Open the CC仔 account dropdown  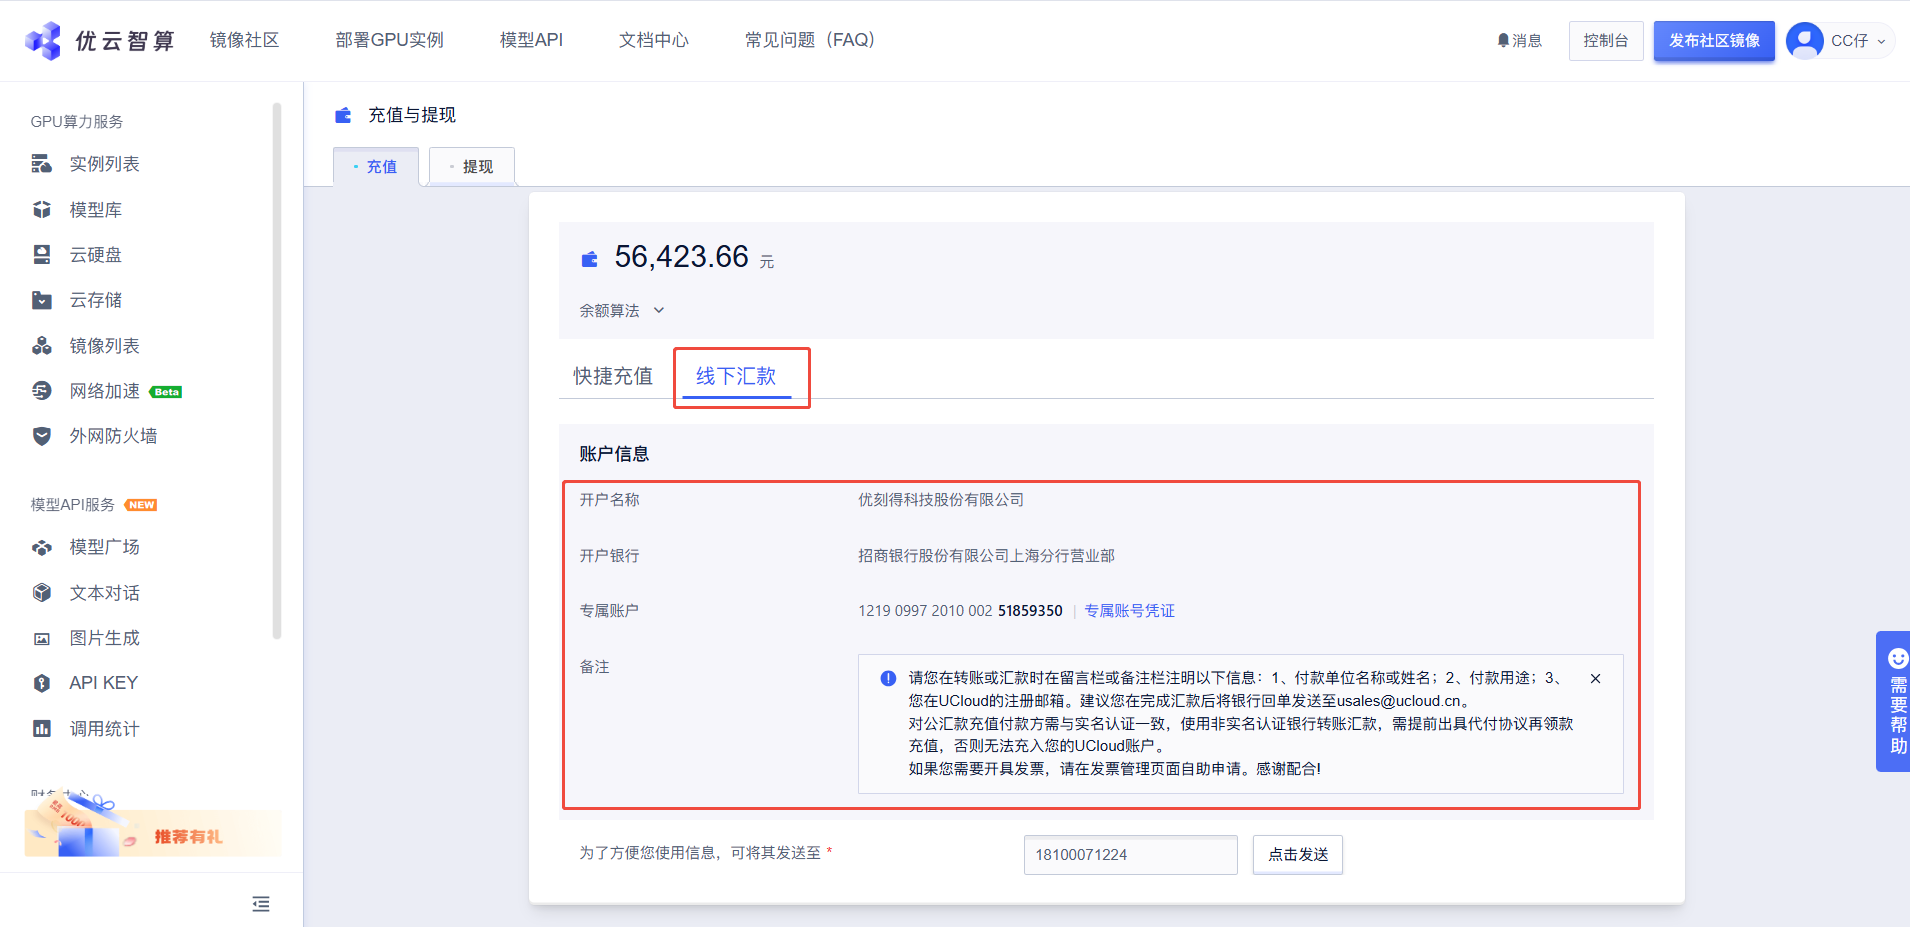pyautogui.click(x=1858, y=41)
